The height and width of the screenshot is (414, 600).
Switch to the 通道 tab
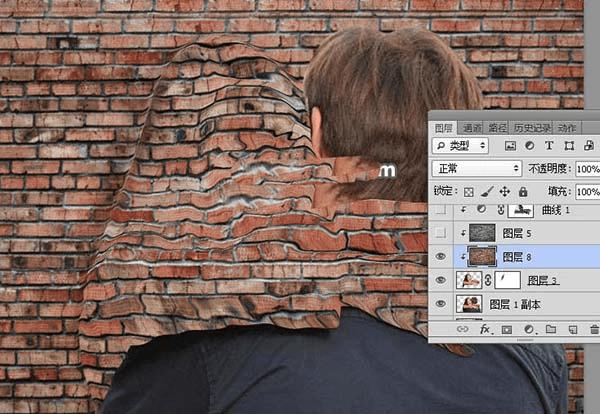click(x=472, y=128)
